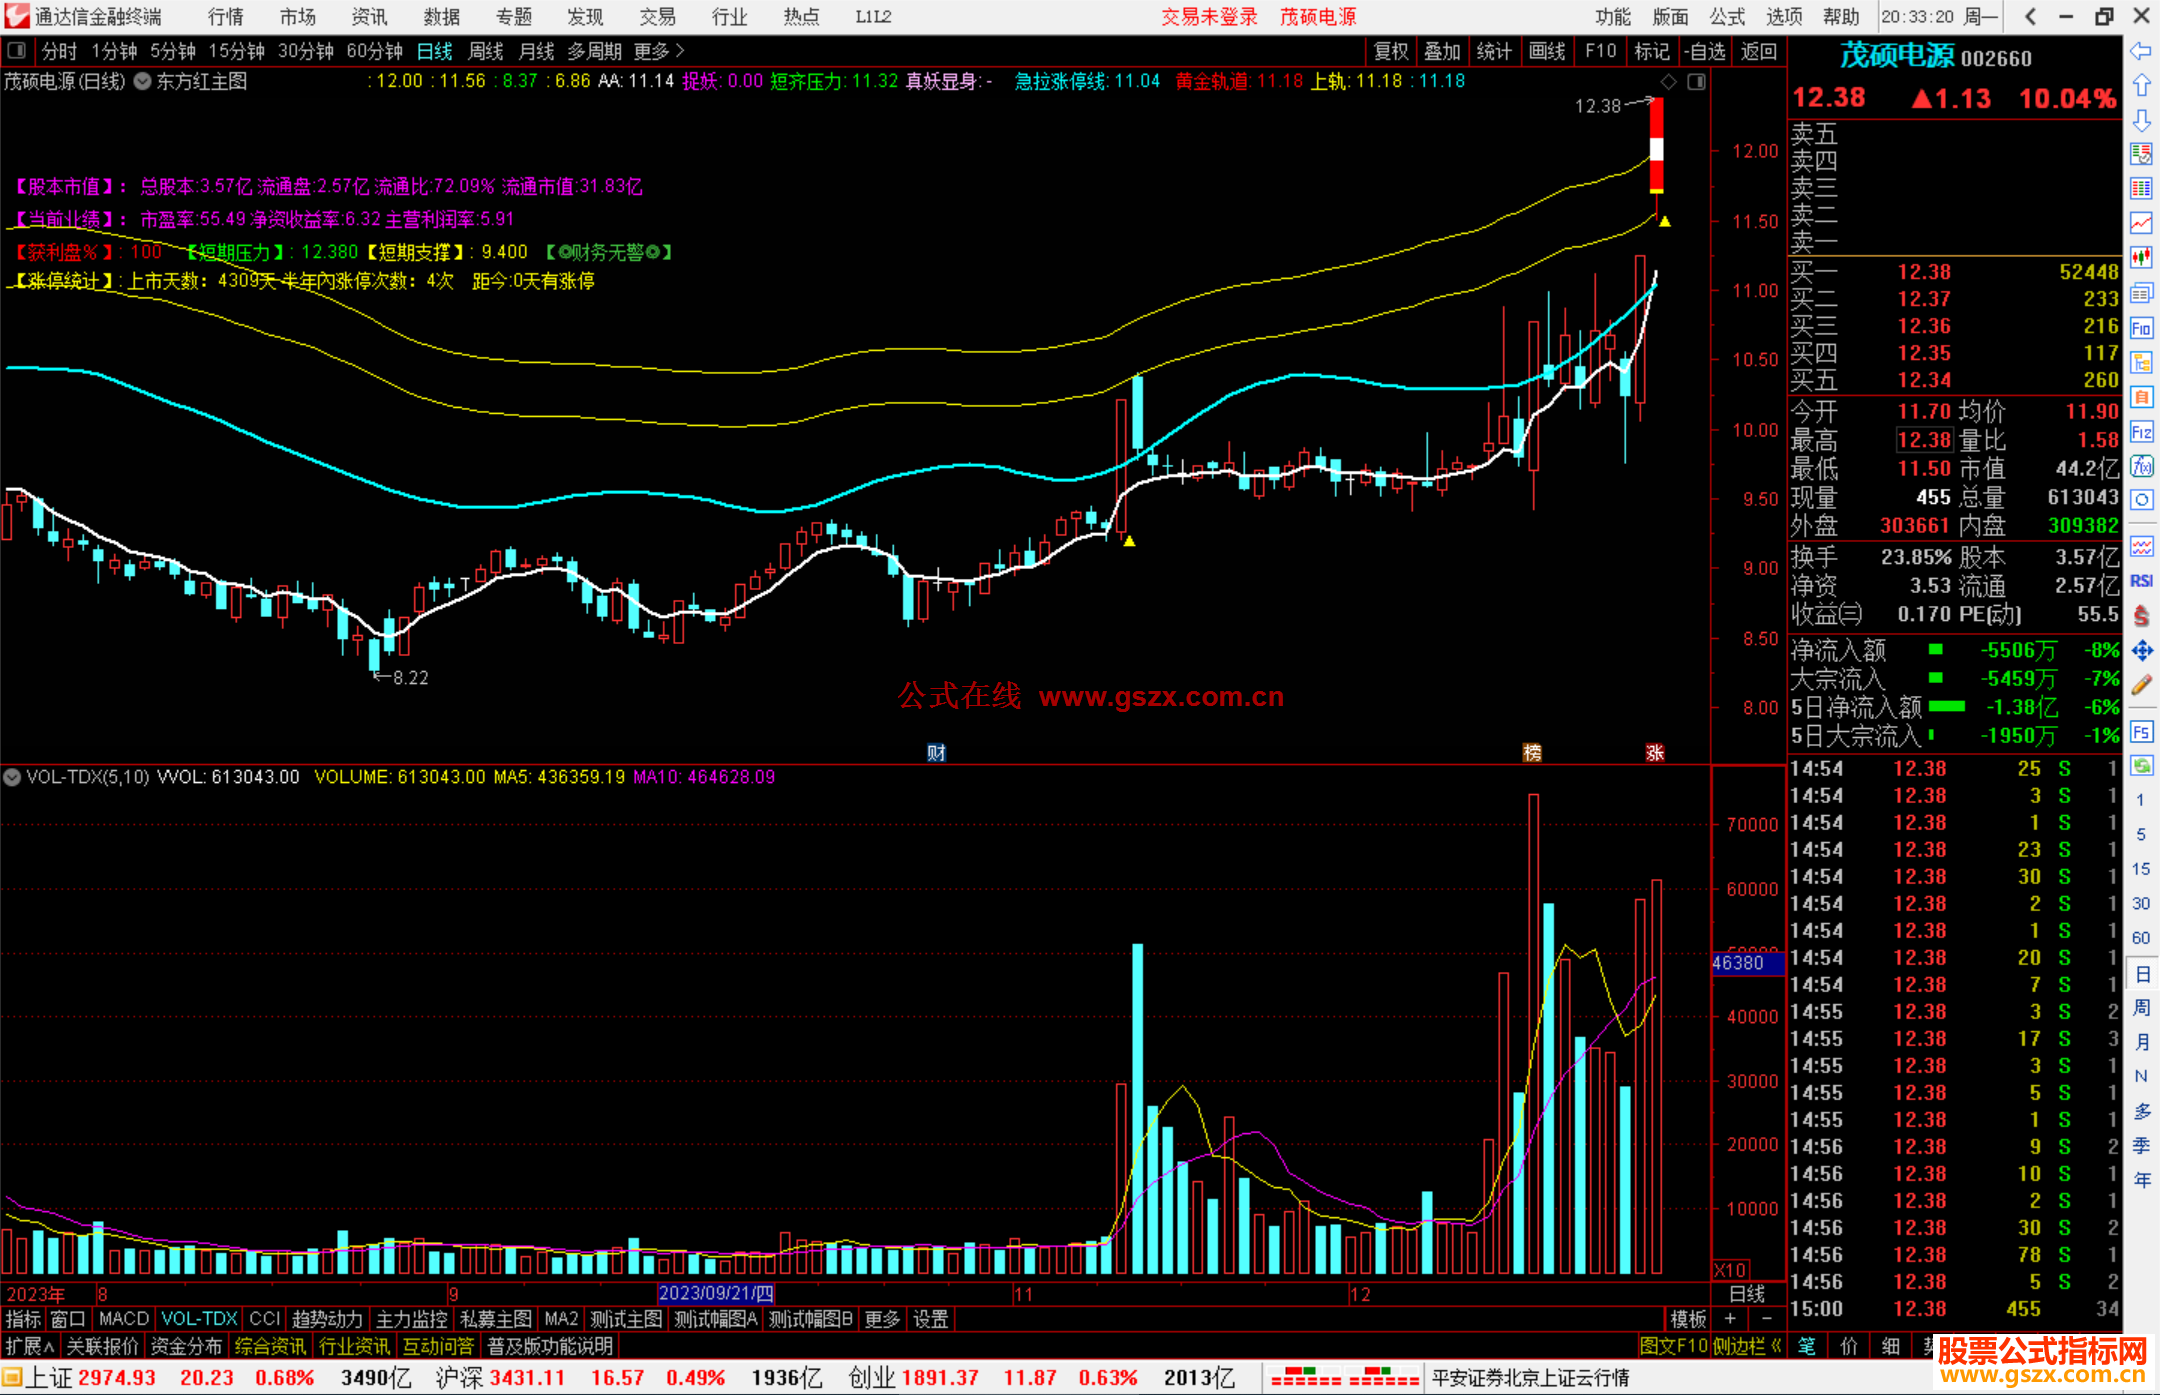Open the f(x) formula sidebar icon
2160x1395 pixels.
[2141, 466]
